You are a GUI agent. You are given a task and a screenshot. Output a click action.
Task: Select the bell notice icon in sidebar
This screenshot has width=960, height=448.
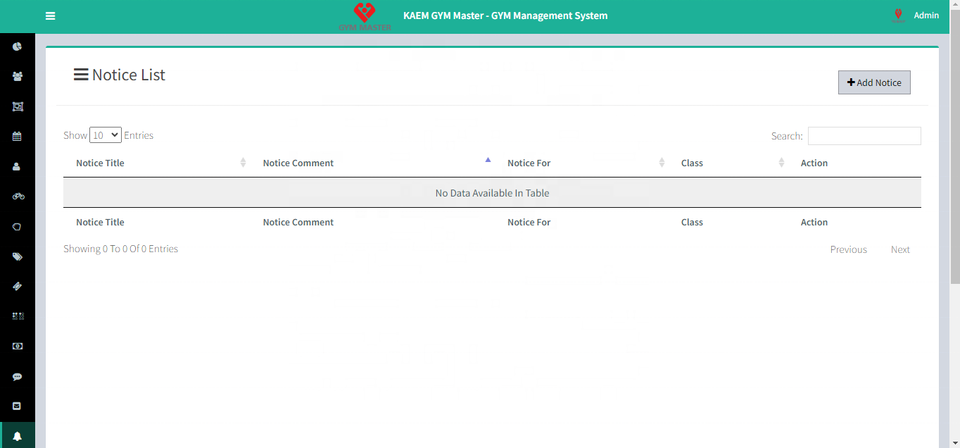tap(17, 437)
